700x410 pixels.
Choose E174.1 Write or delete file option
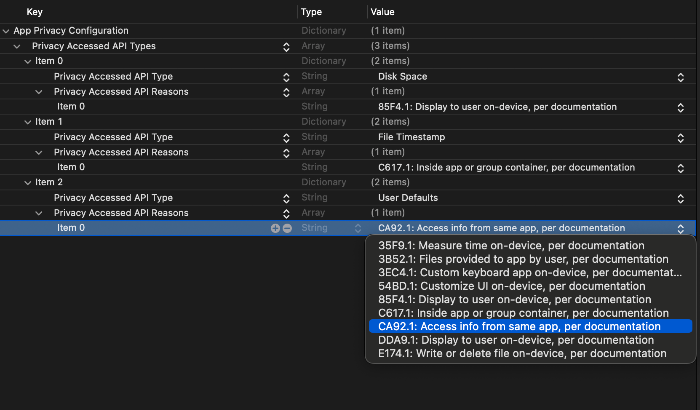click(x=530, y=353)
